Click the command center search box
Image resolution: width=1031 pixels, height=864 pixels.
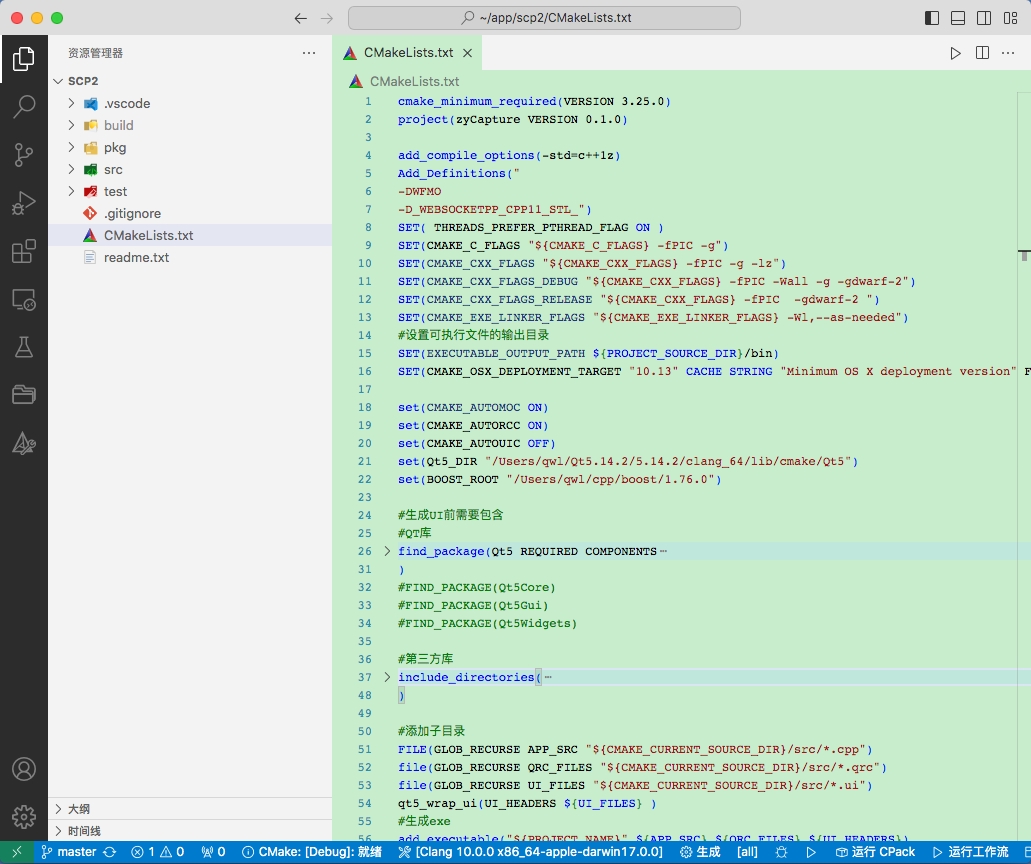pos(544,18)
